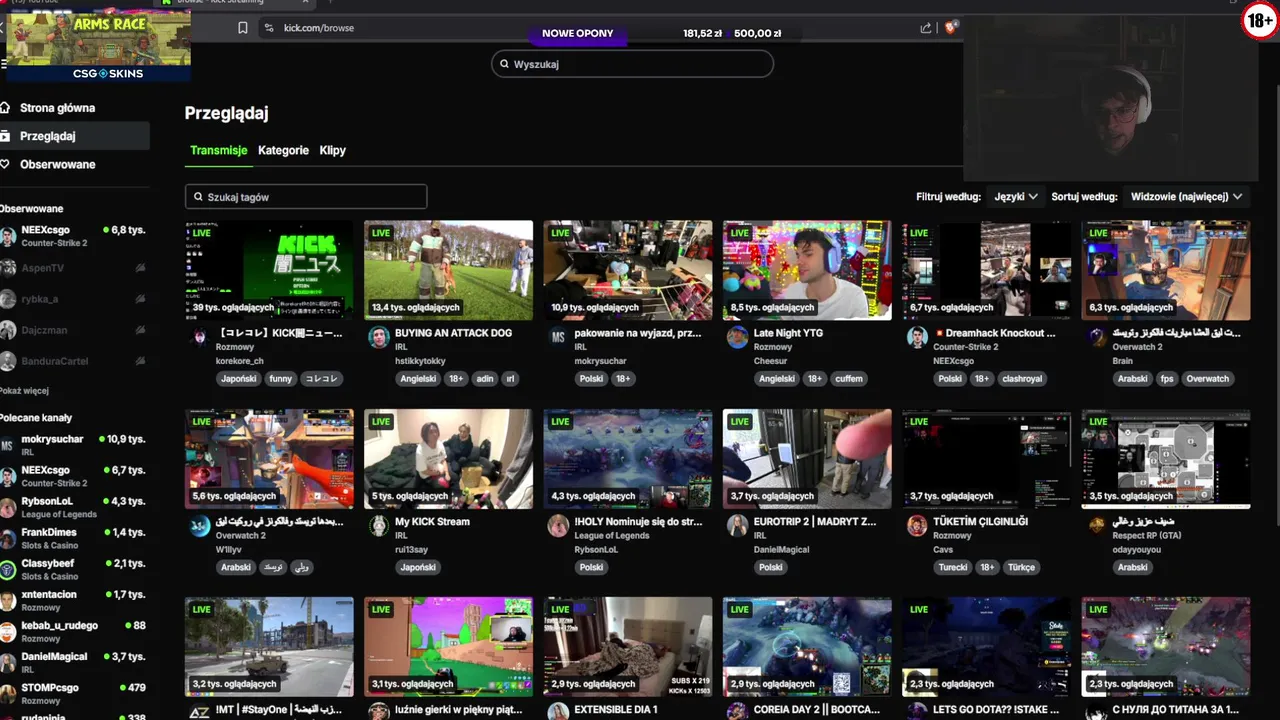Open the KICK news stream thumbnail
This screenshot has width=1280, height=720.
click(x=269, y=270)
